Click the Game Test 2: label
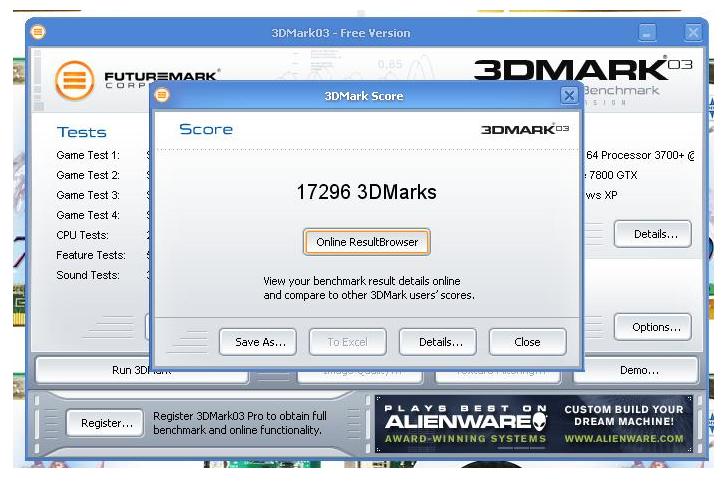This screenshot has width=724, height=481. coord(88,175)
